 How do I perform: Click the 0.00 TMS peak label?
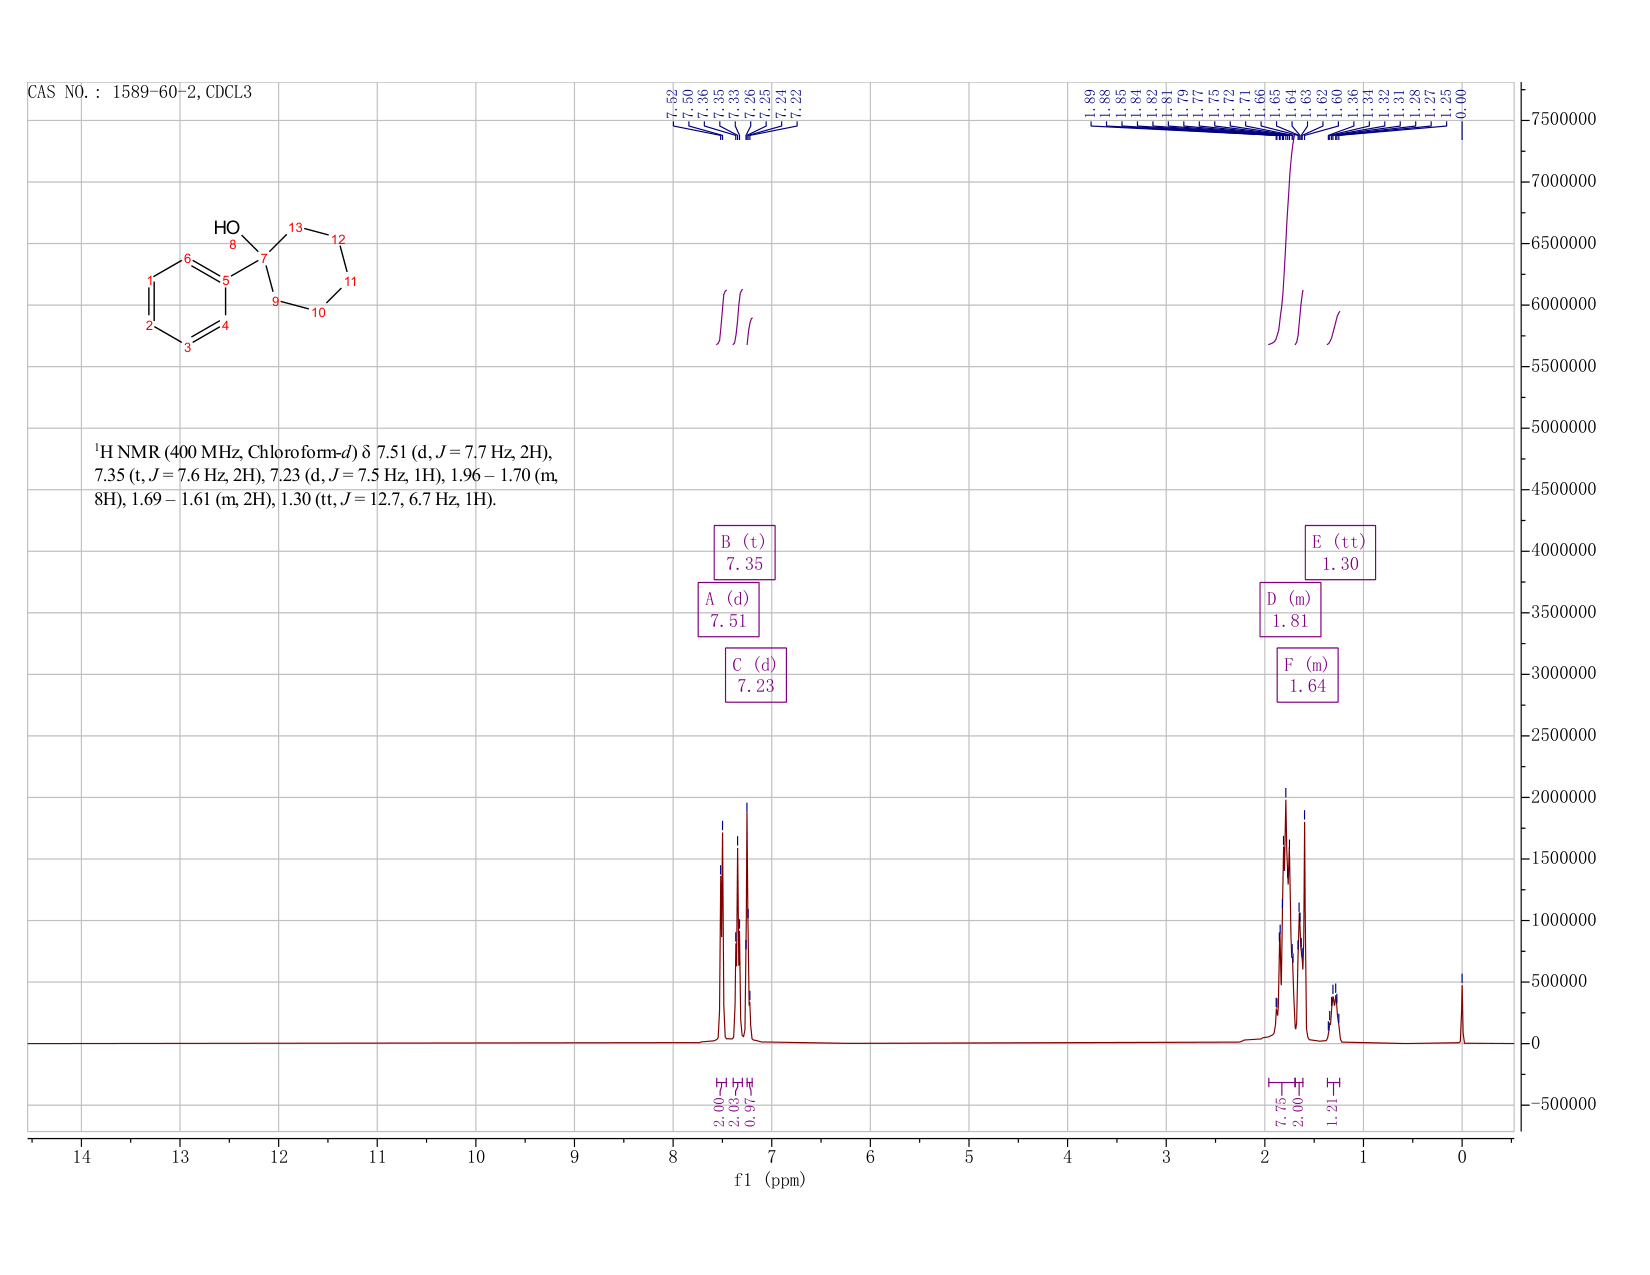tap(1461, 100)
